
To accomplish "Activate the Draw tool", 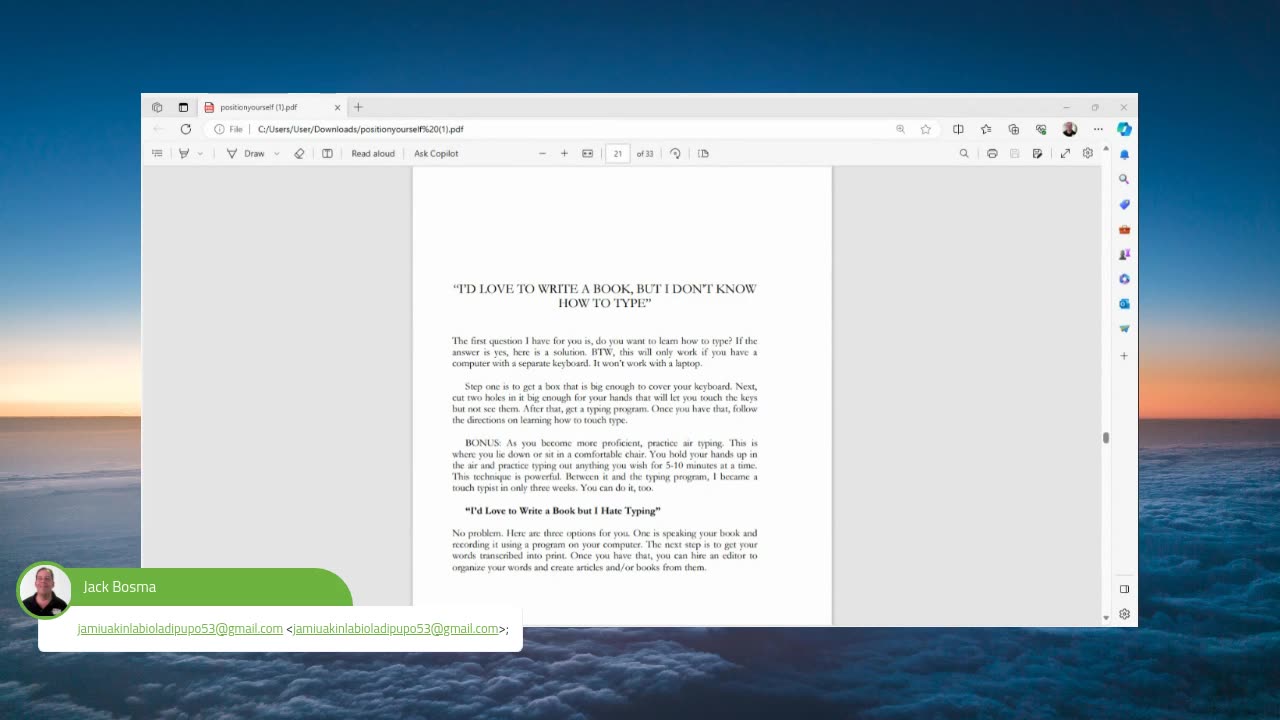I will coord(246,153).
